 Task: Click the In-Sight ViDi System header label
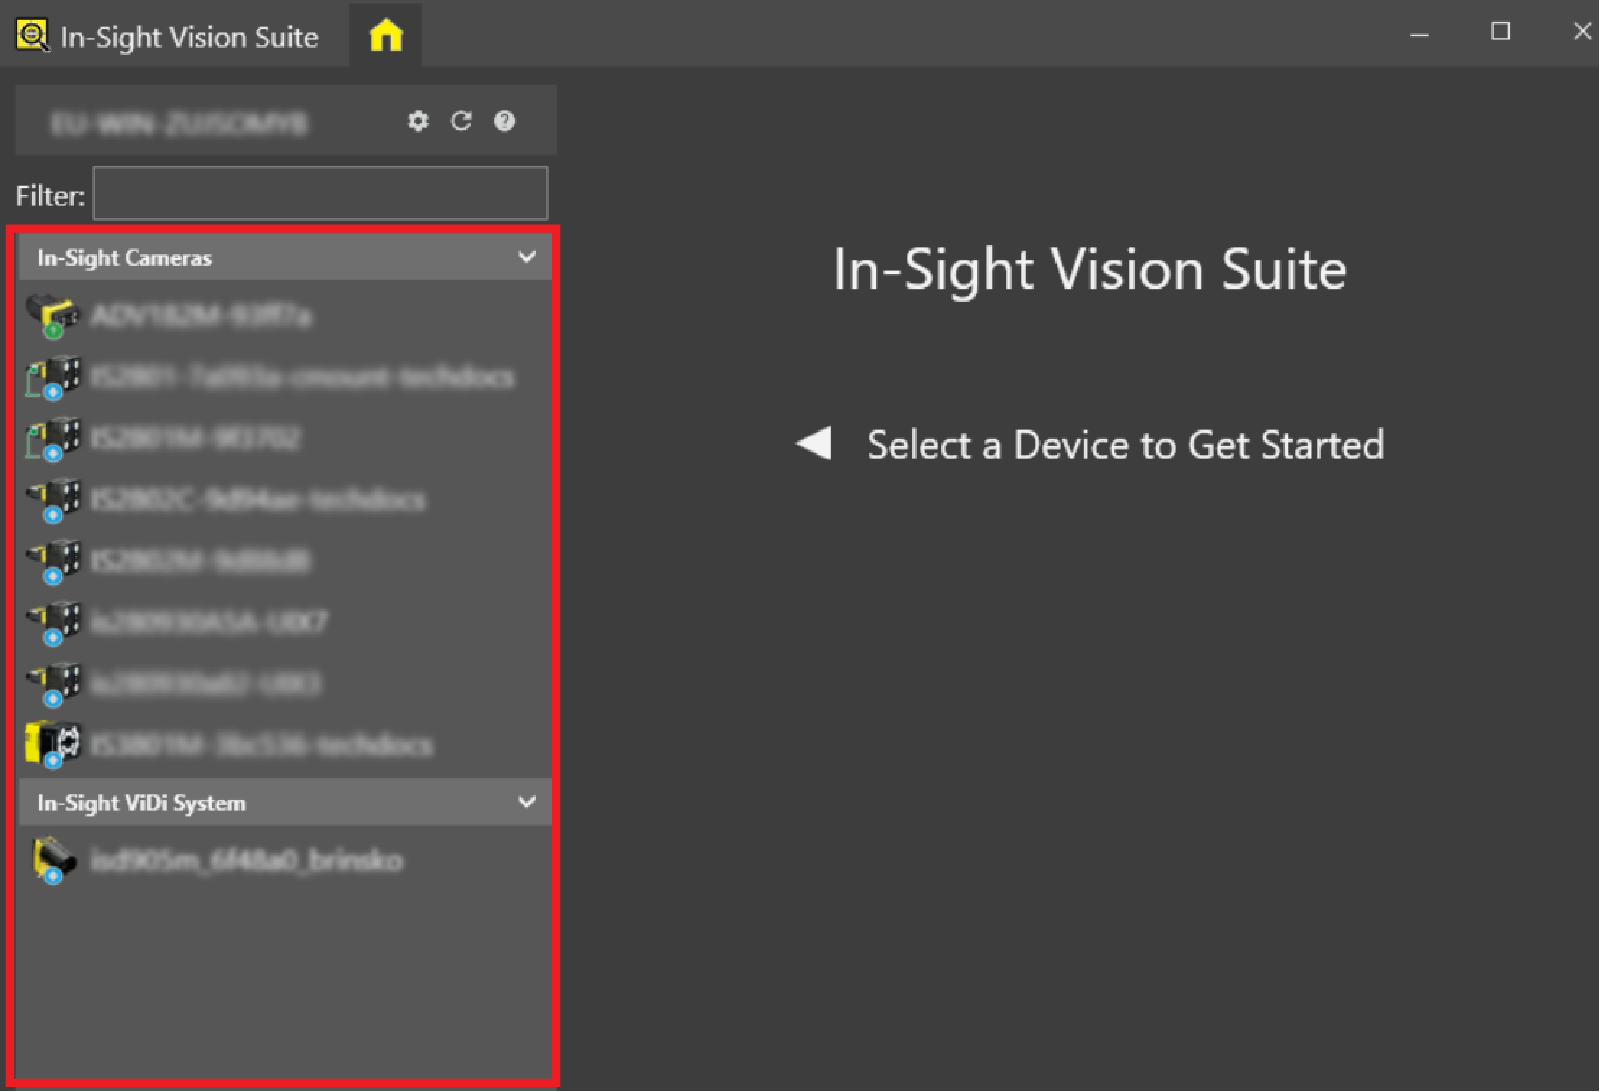tap(141, 803)
